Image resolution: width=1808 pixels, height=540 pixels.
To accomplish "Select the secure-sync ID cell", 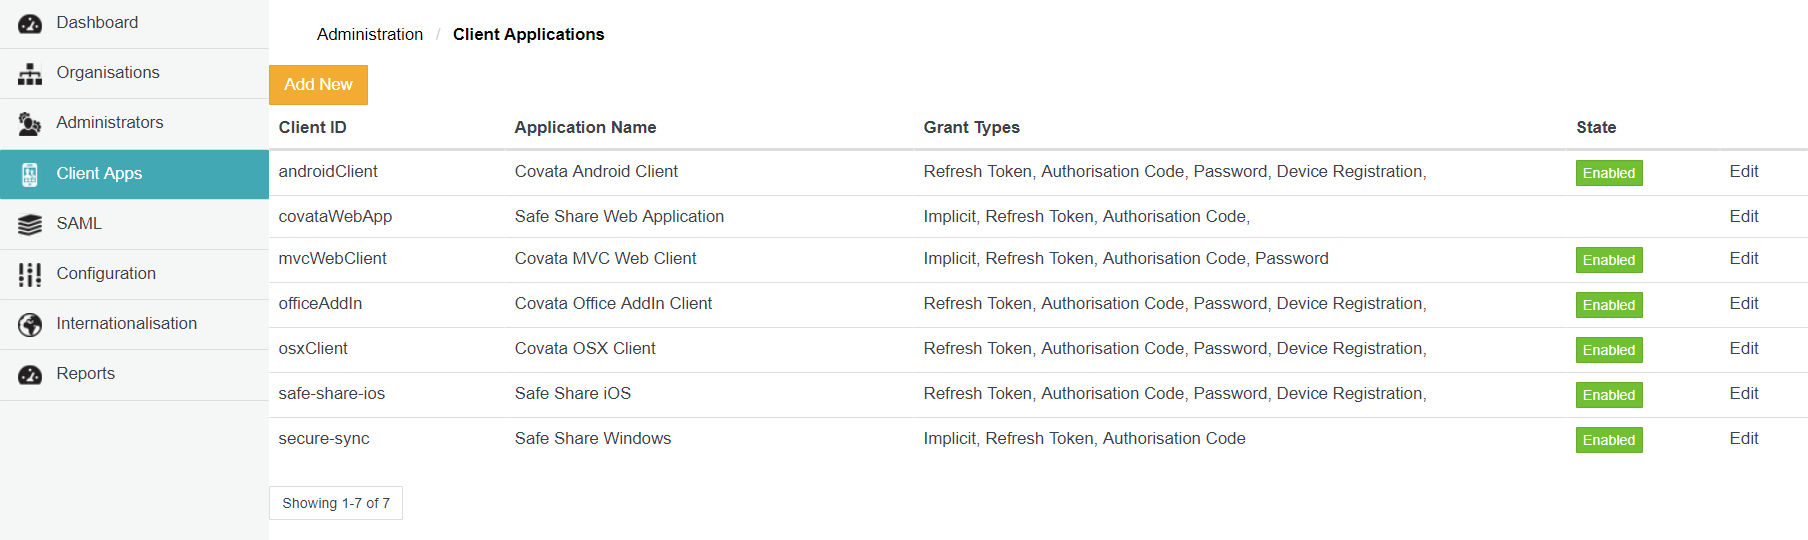I will point(324,439).
